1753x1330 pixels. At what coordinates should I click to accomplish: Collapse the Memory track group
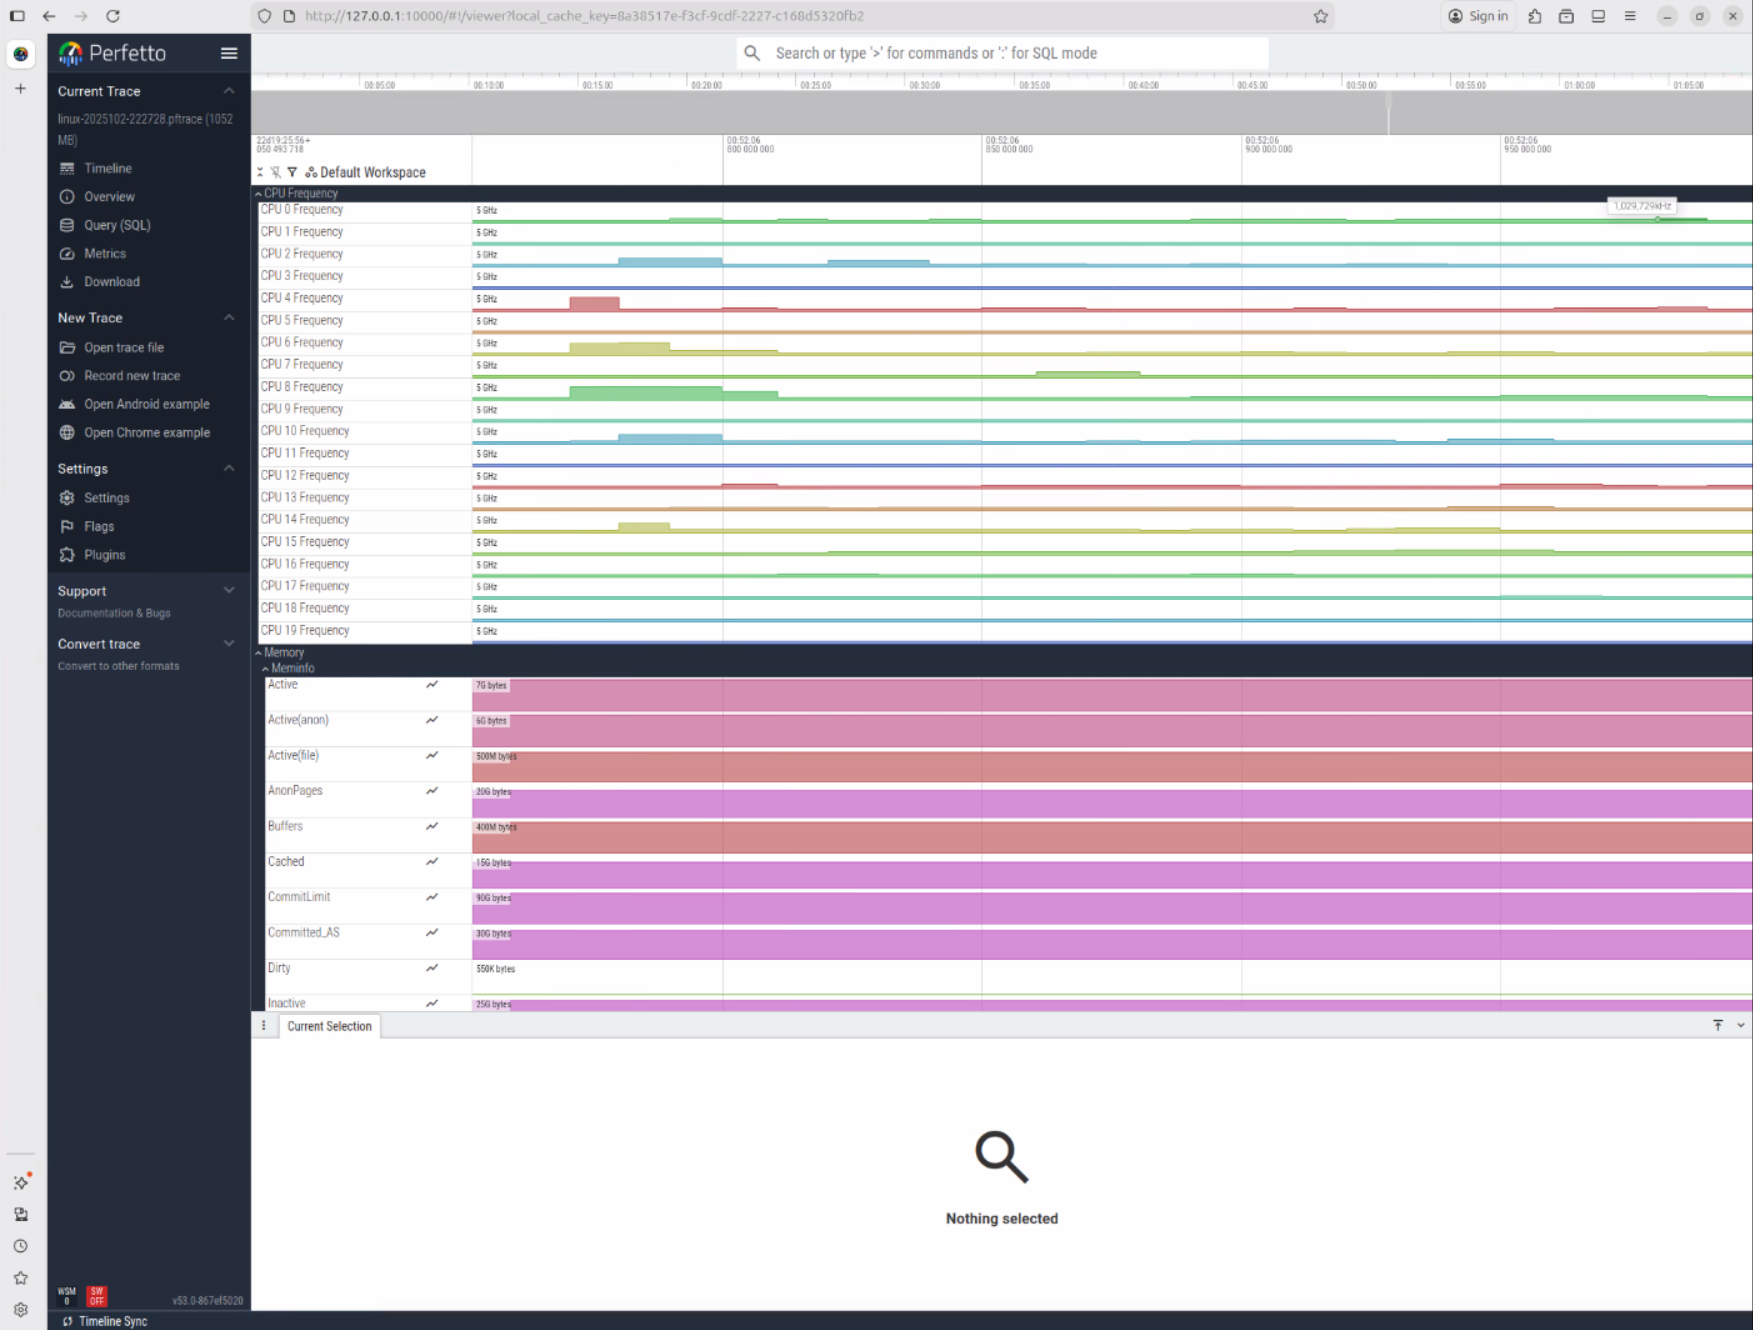tap(258, 653)
